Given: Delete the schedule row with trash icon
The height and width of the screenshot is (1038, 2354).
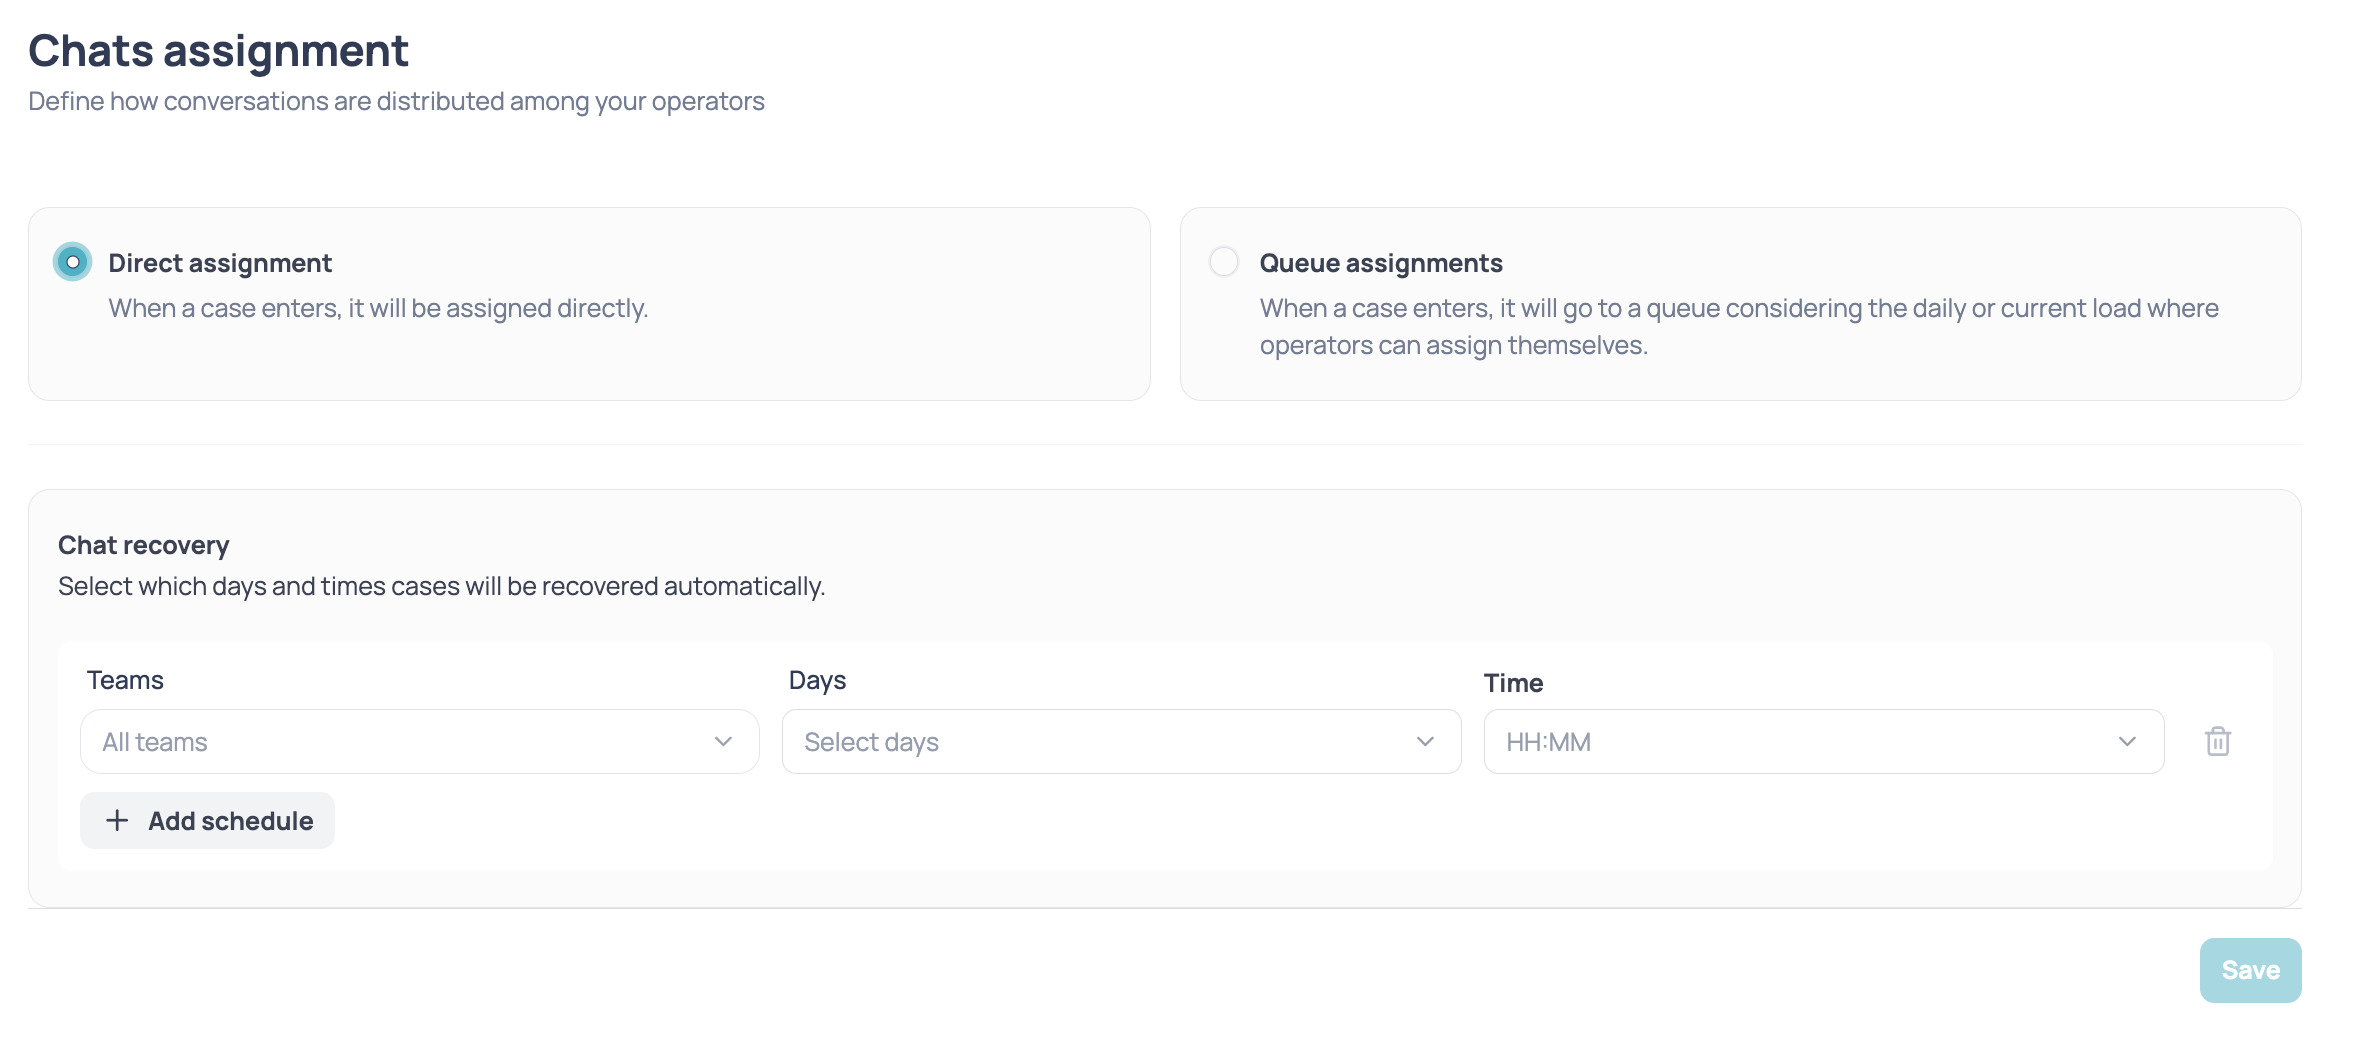Looking at the screenshot, I should click(2217, 741).
